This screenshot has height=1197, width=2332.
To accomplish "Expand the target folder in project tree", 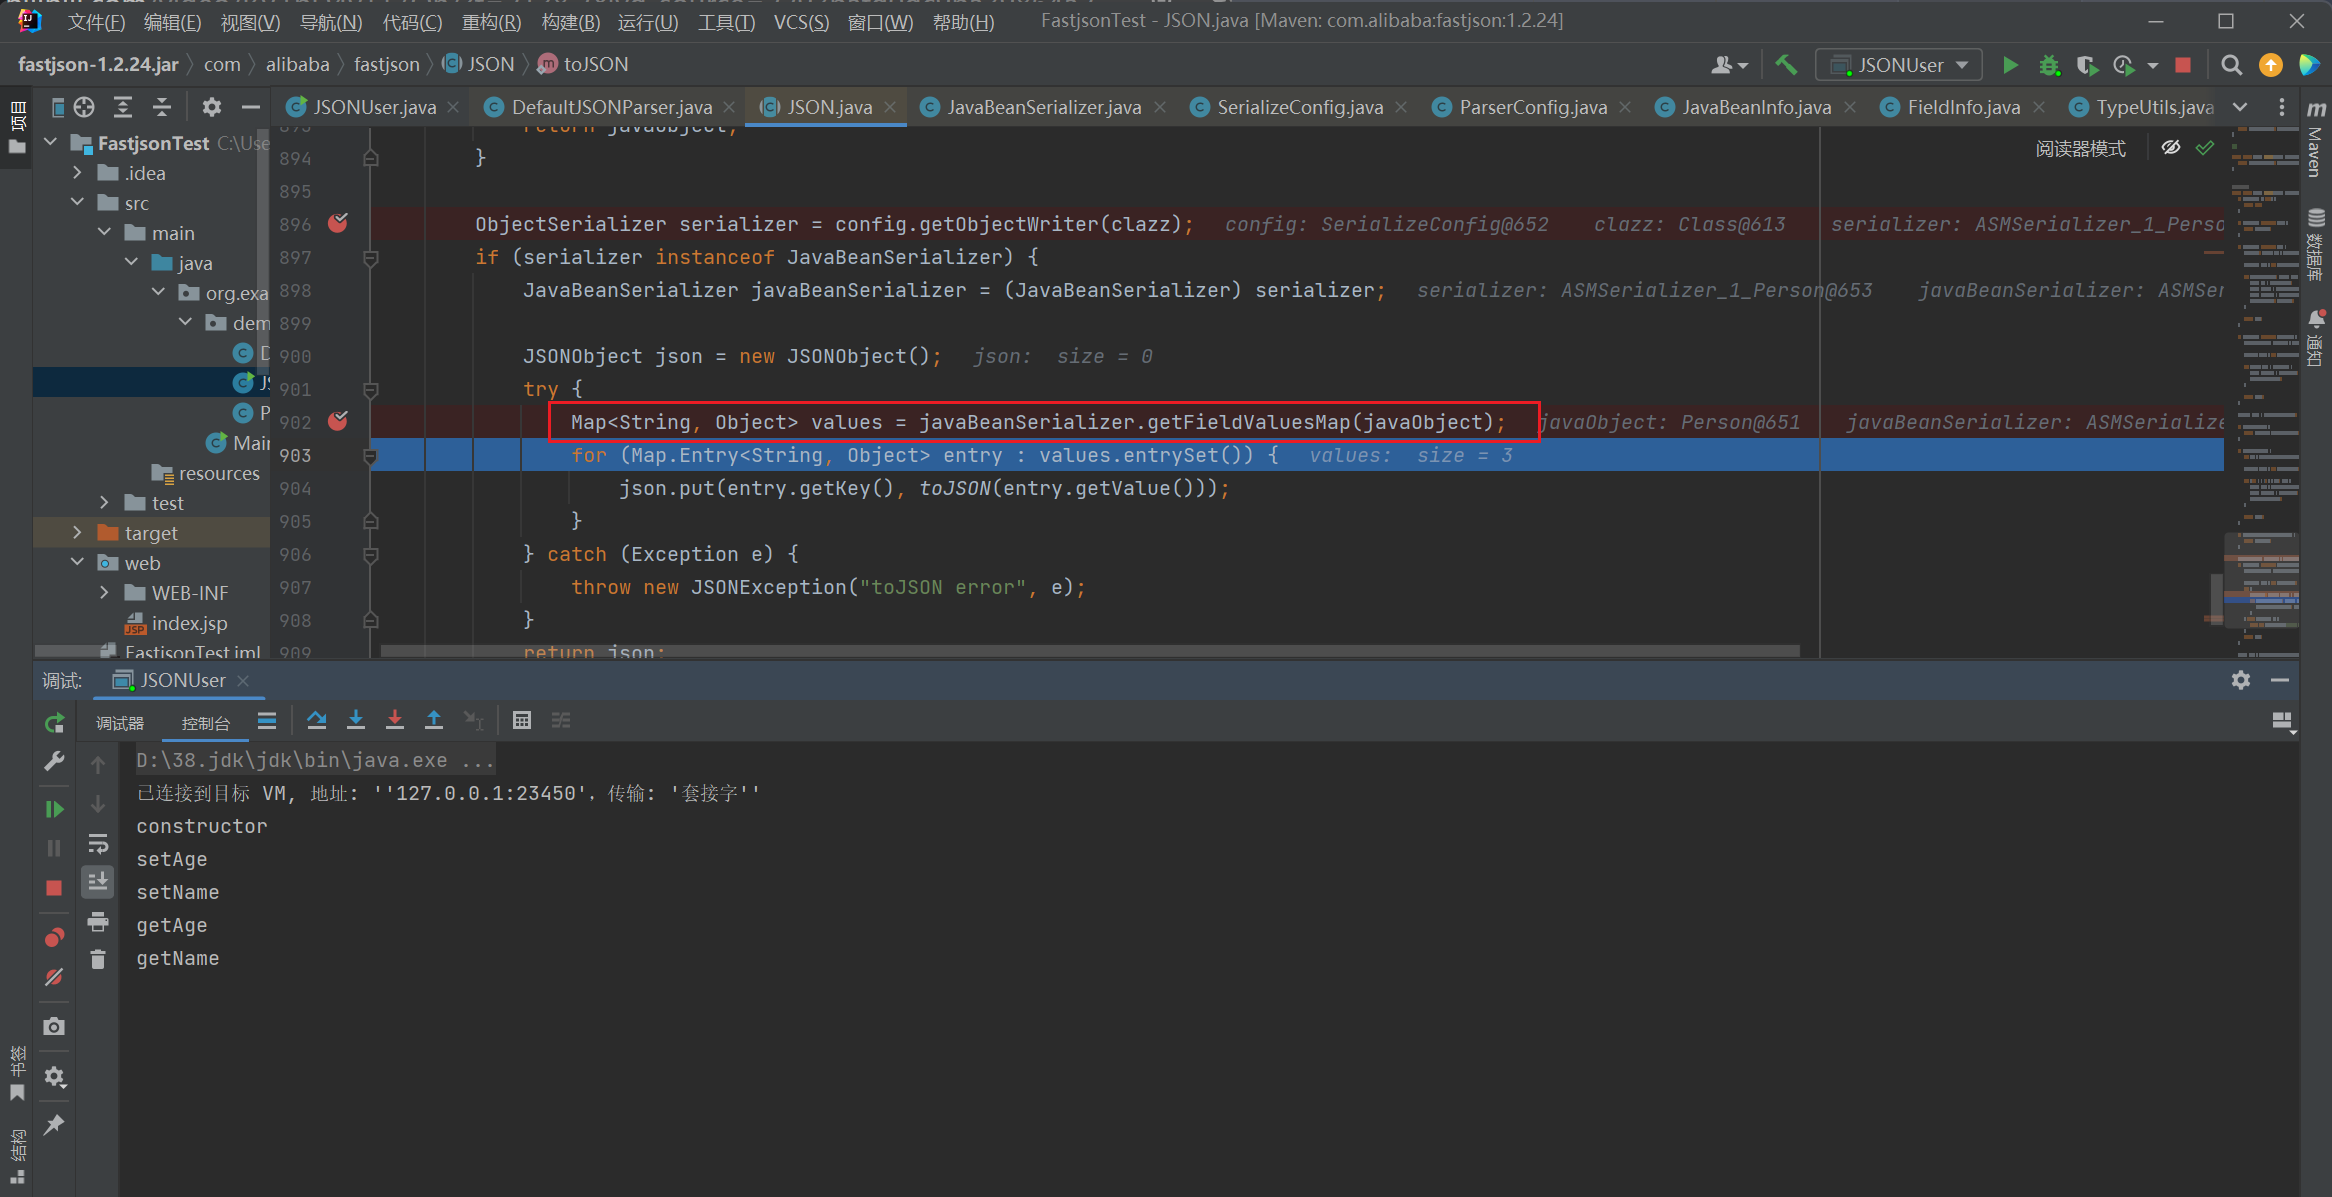I will coord(77,533).
